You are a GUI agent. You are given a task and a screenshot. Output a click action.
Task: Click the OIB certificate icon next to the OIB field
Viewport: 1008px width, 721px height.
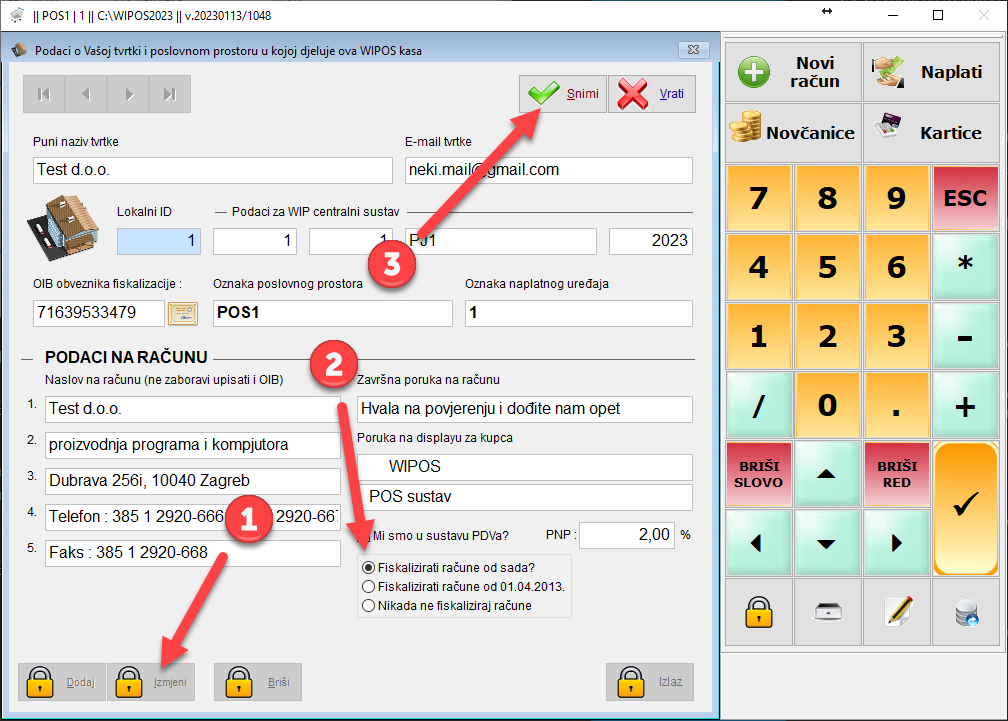click(x=183, y=313)
